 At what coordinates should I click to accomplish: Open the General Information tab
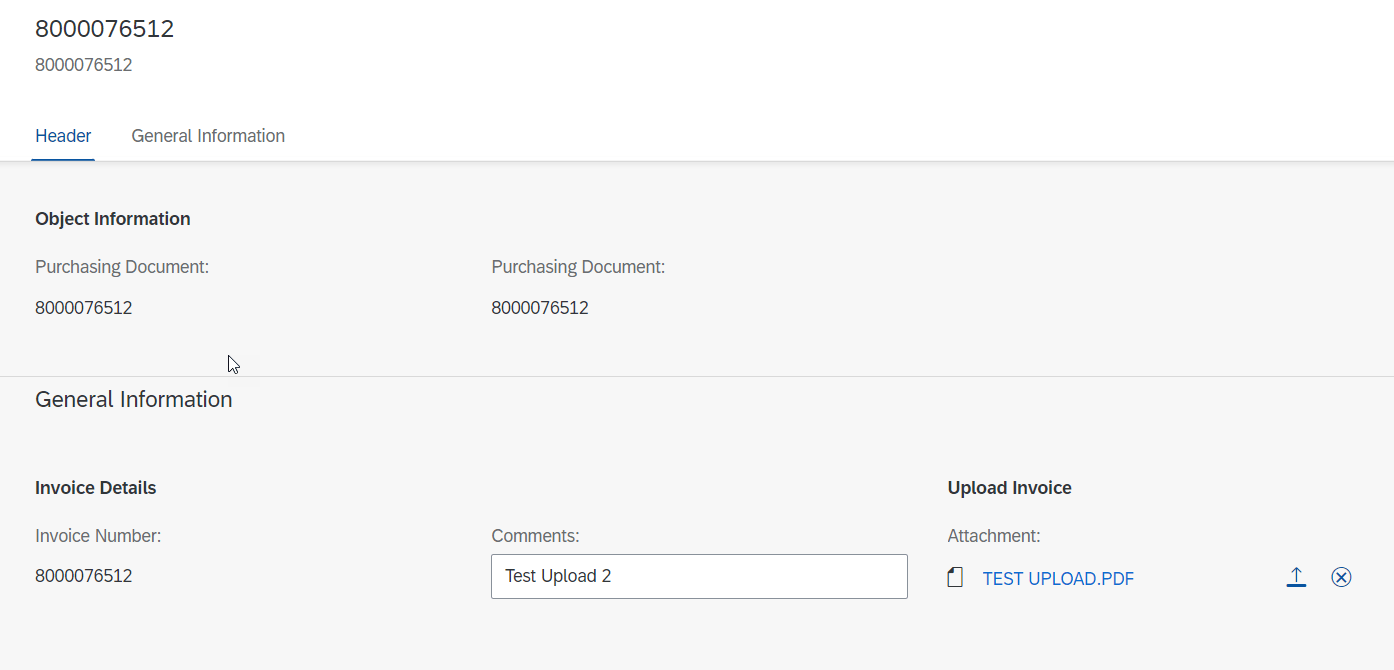pos(207,135)
